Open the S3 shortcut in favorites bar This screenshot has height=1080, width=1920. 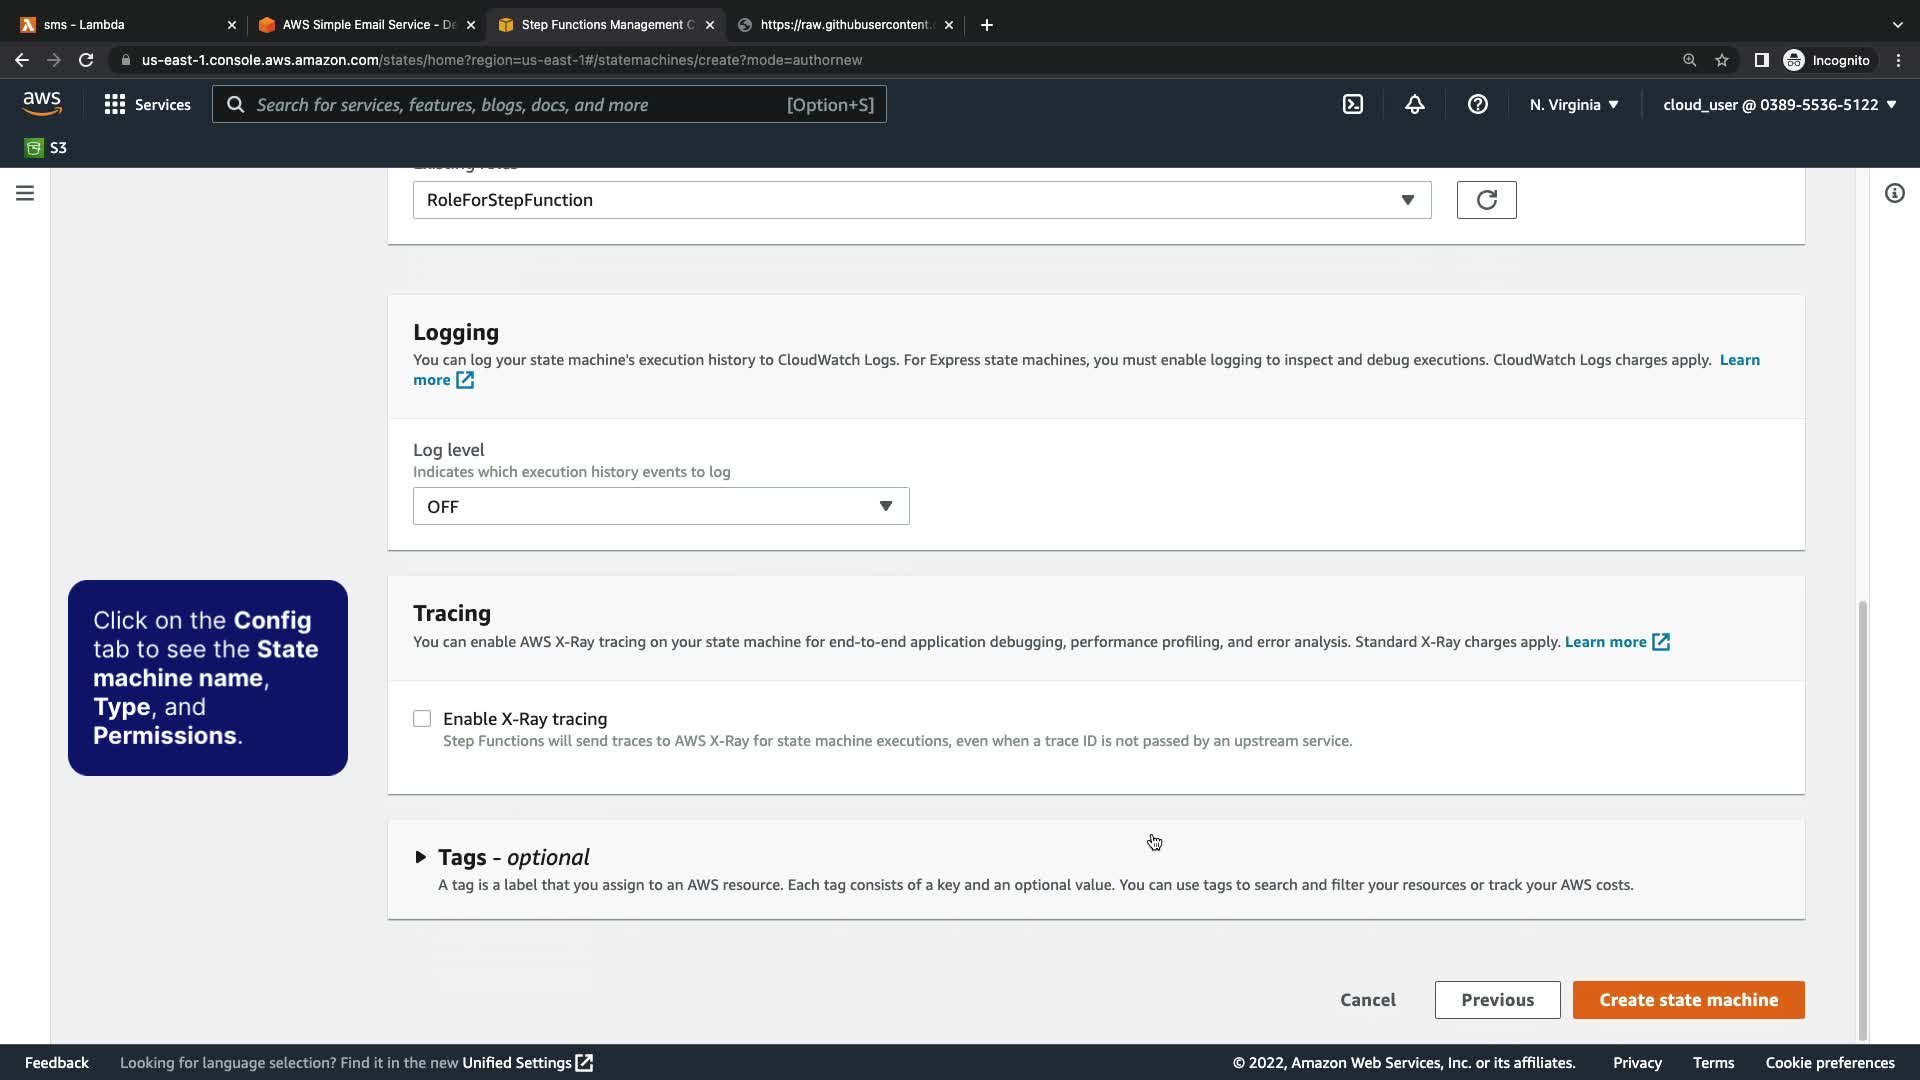(46, 148)
